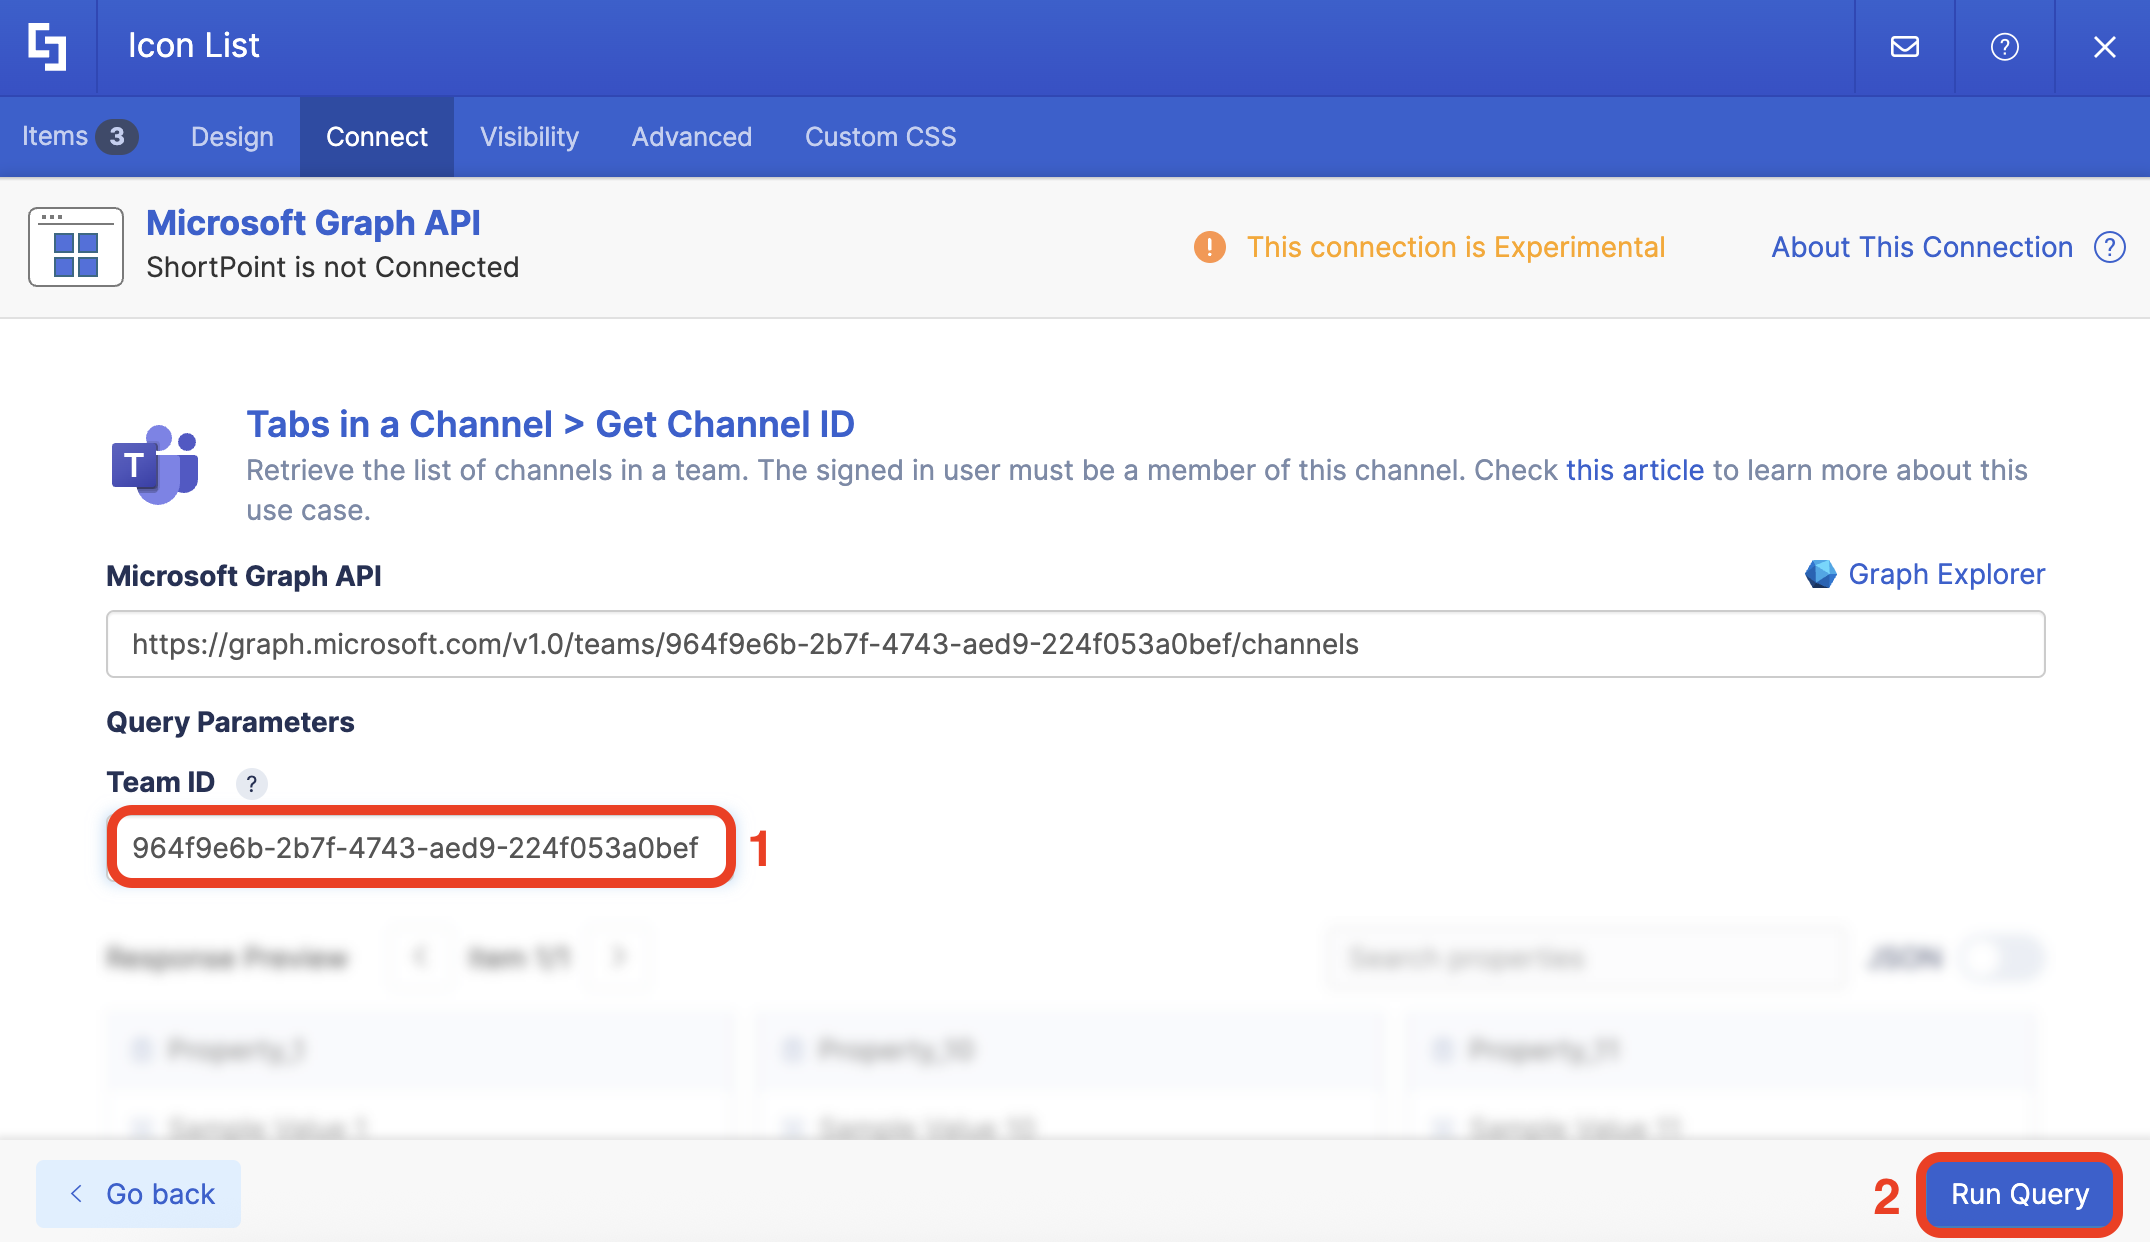Click the About This Connection help icon
This screenshot has width=2150, height=1242.
click(2109, 247)
